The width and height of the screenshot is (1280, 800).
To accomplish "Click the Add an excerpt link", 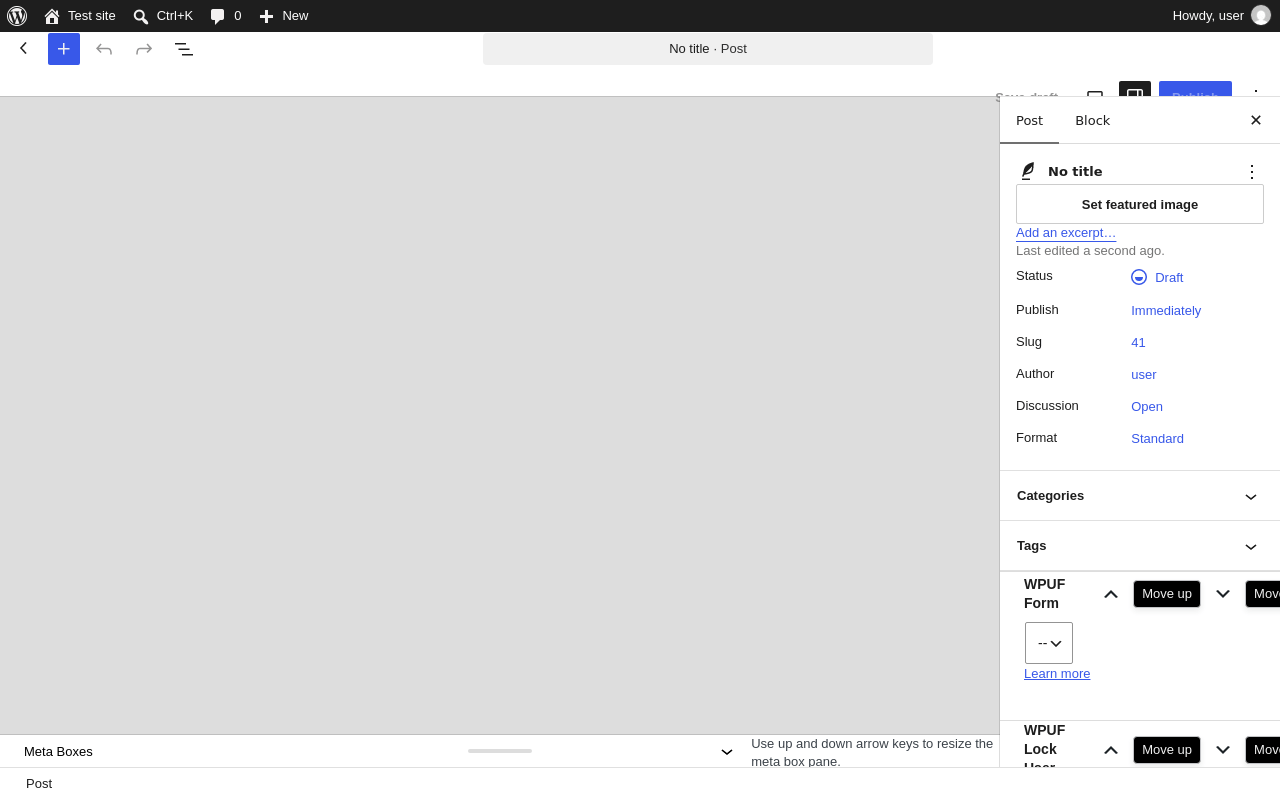I will pyautogui.click(x=1066, y=233).
